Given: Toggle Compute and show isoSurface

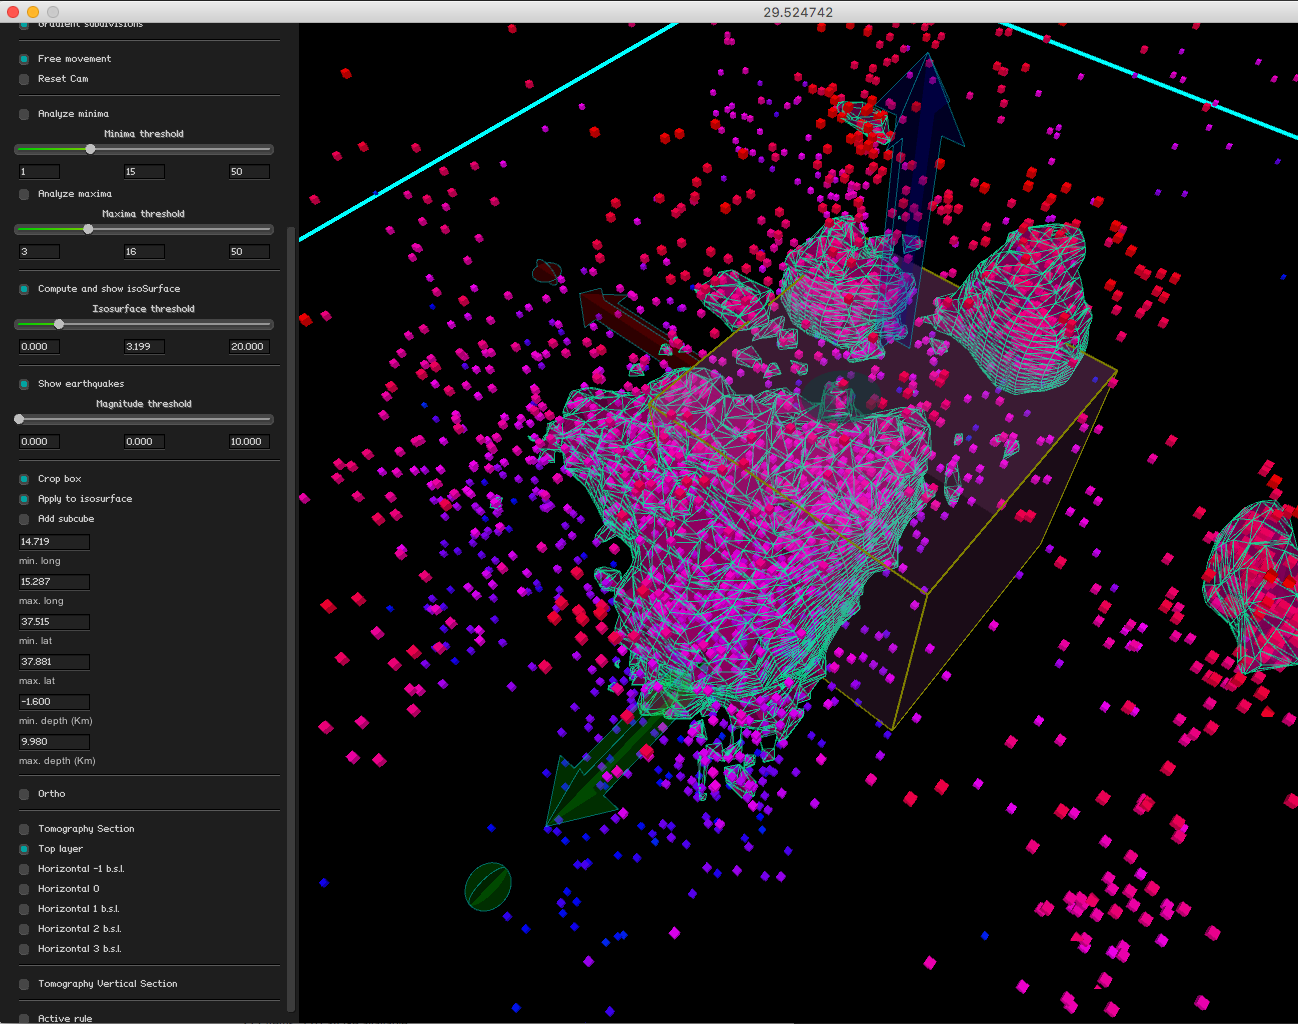Looking at the screenshot, I should coord(24,289).
